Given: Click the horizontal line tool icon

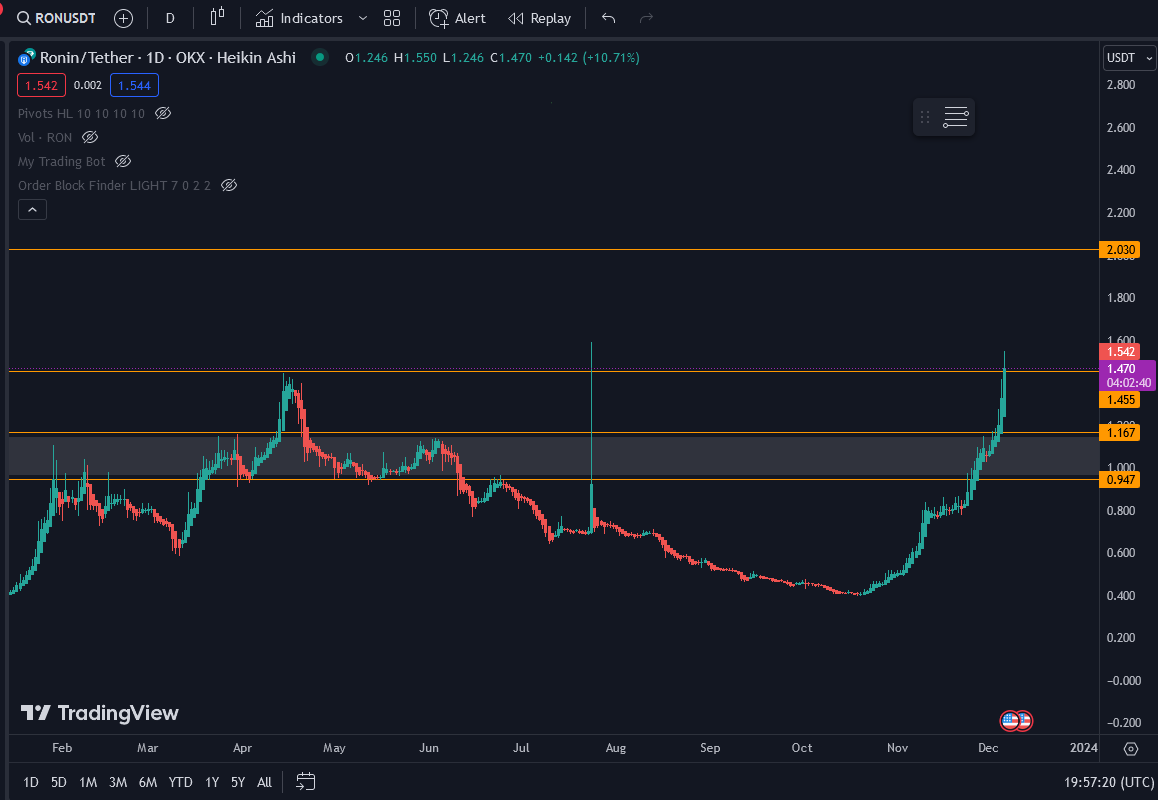Looking at the screenshot, I should click(956, 117).
